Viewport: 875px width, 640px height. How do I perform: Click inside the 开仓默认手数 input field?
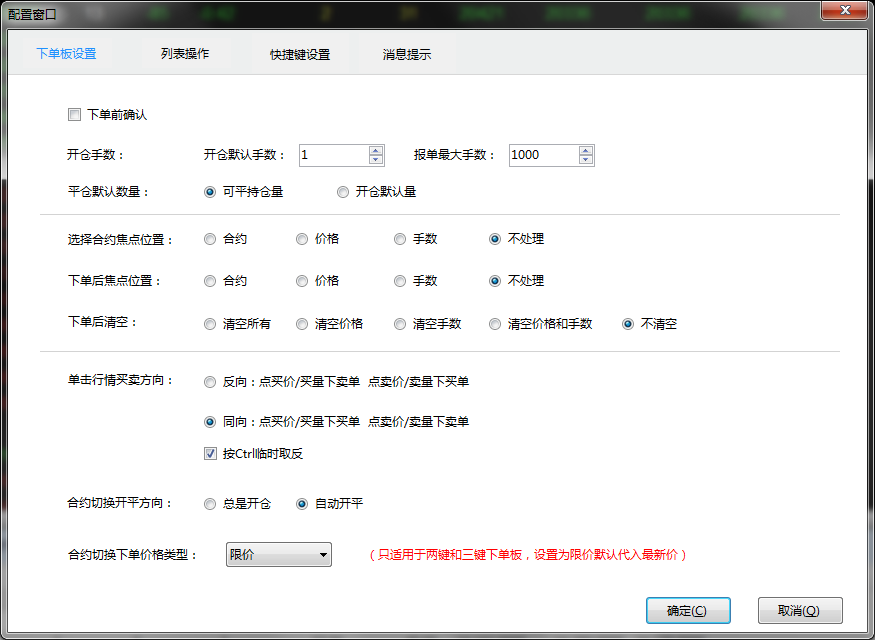tap(333, 155)
